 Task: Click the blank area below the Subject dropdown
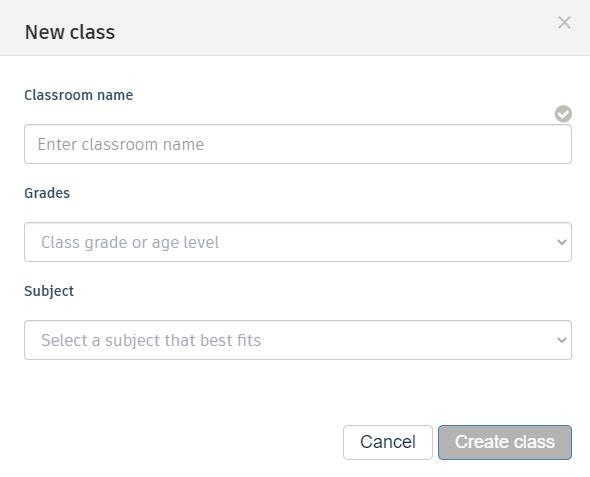point(298,391)
